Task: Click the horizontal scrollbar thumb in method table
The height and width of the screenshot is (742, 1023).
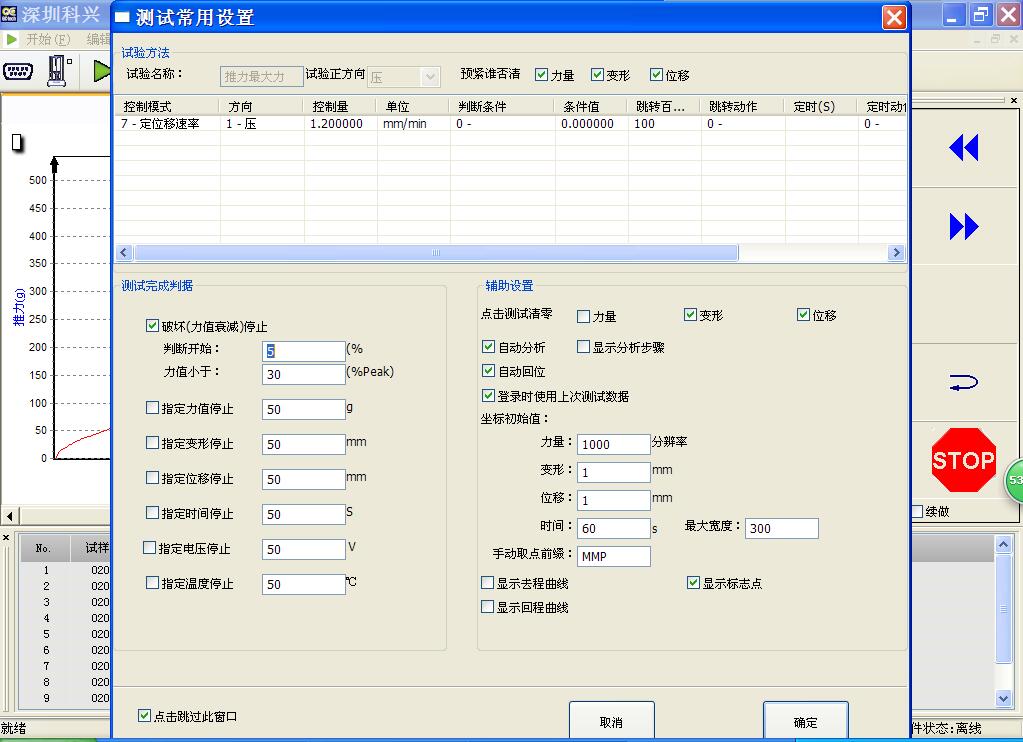Action: pyautogui.click(x=436, y=253)
